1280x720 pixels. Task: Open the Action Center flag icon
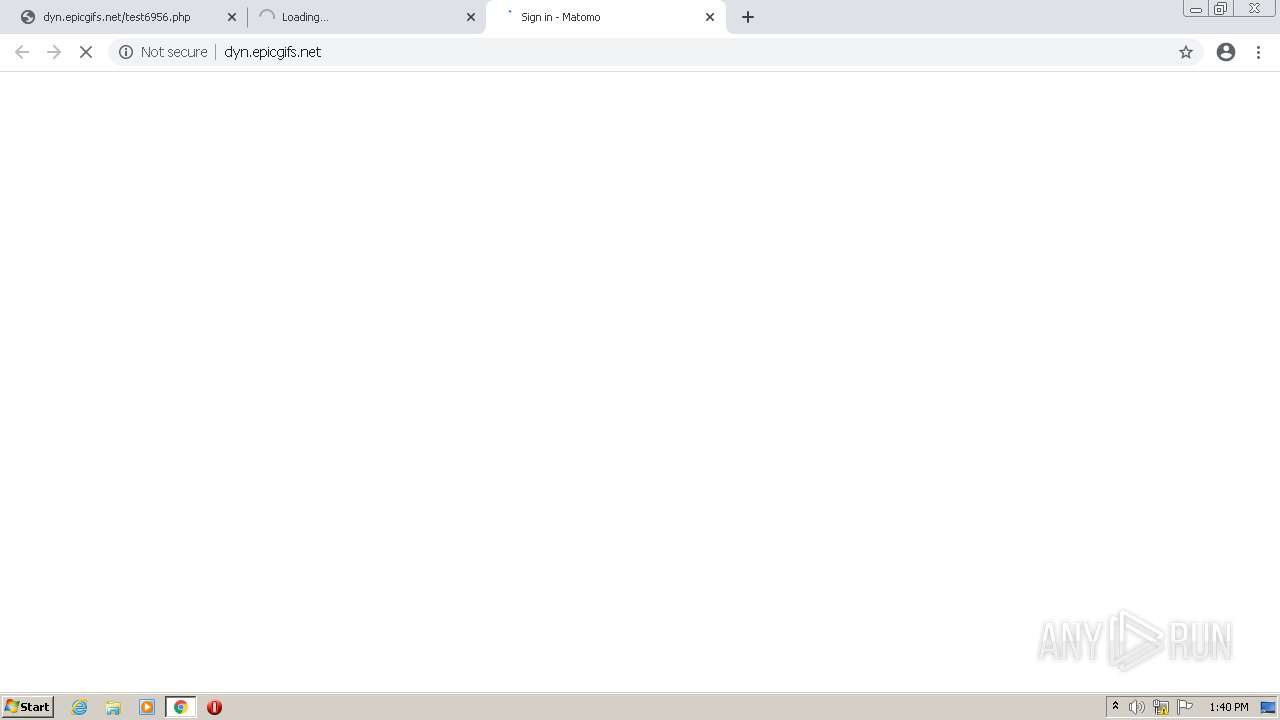[x=1185, y=707]
